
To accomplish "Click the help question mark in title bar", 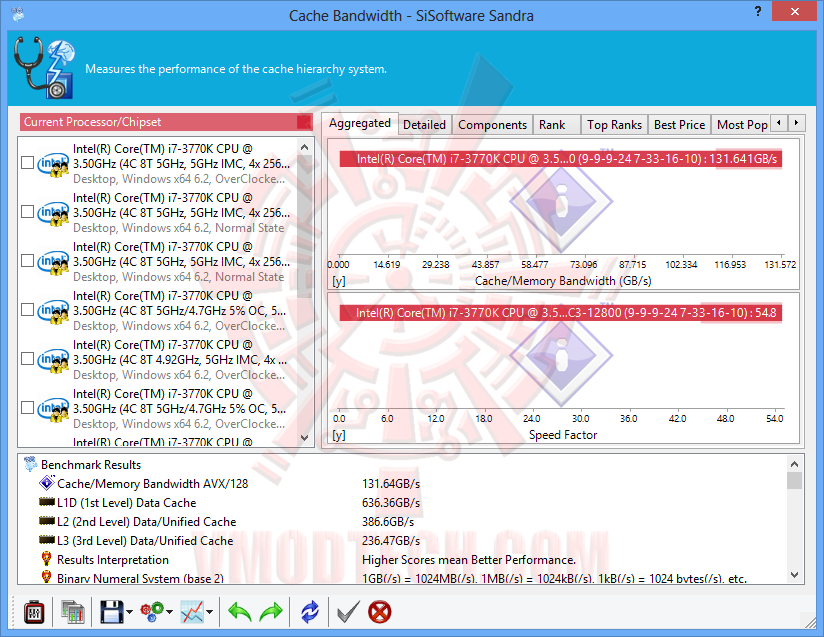I will point(758,11).
